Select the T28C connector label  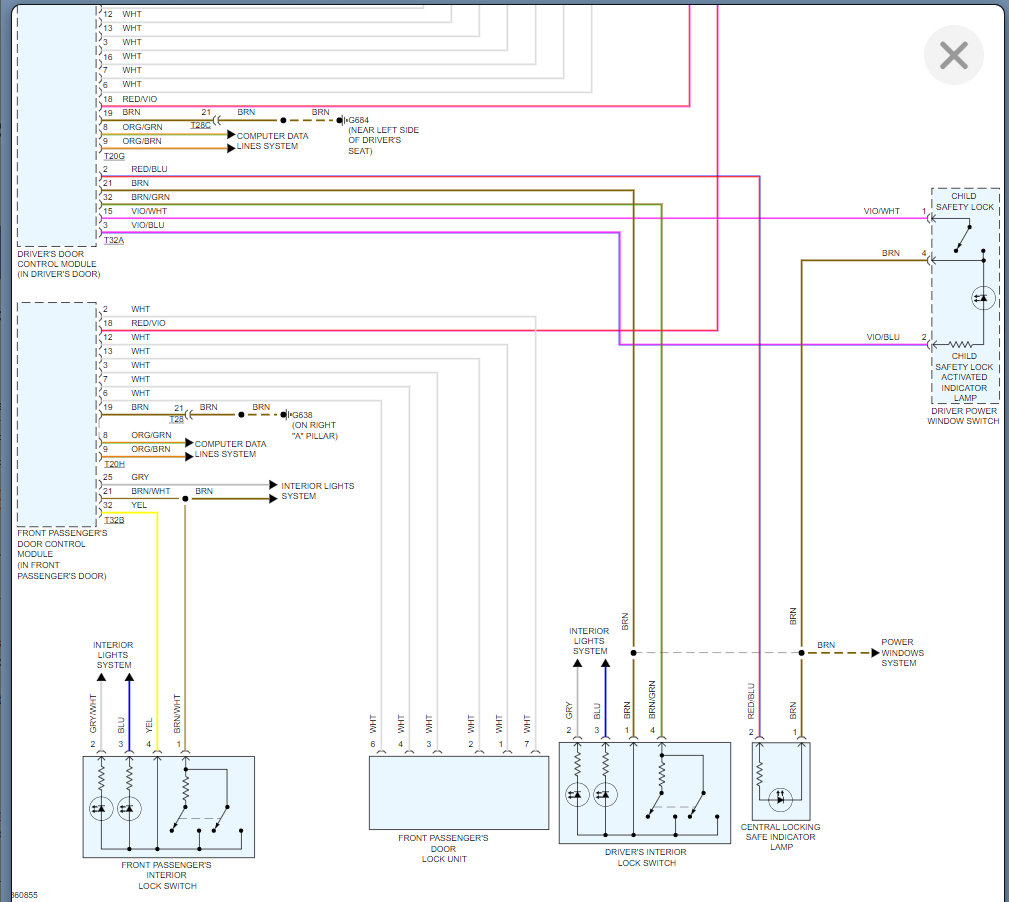pyautogui.click(x=201, y=125)
